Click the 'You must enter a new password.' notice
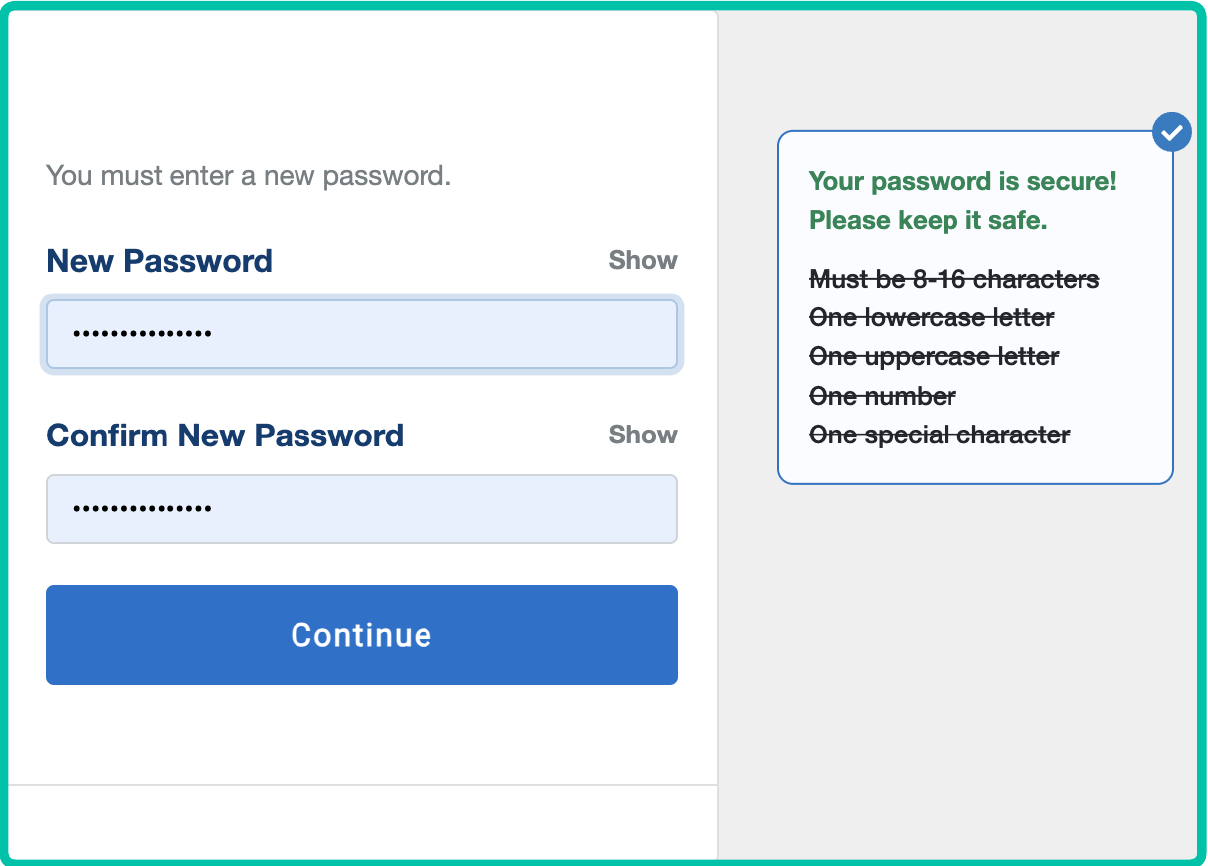 pos(249,176)
